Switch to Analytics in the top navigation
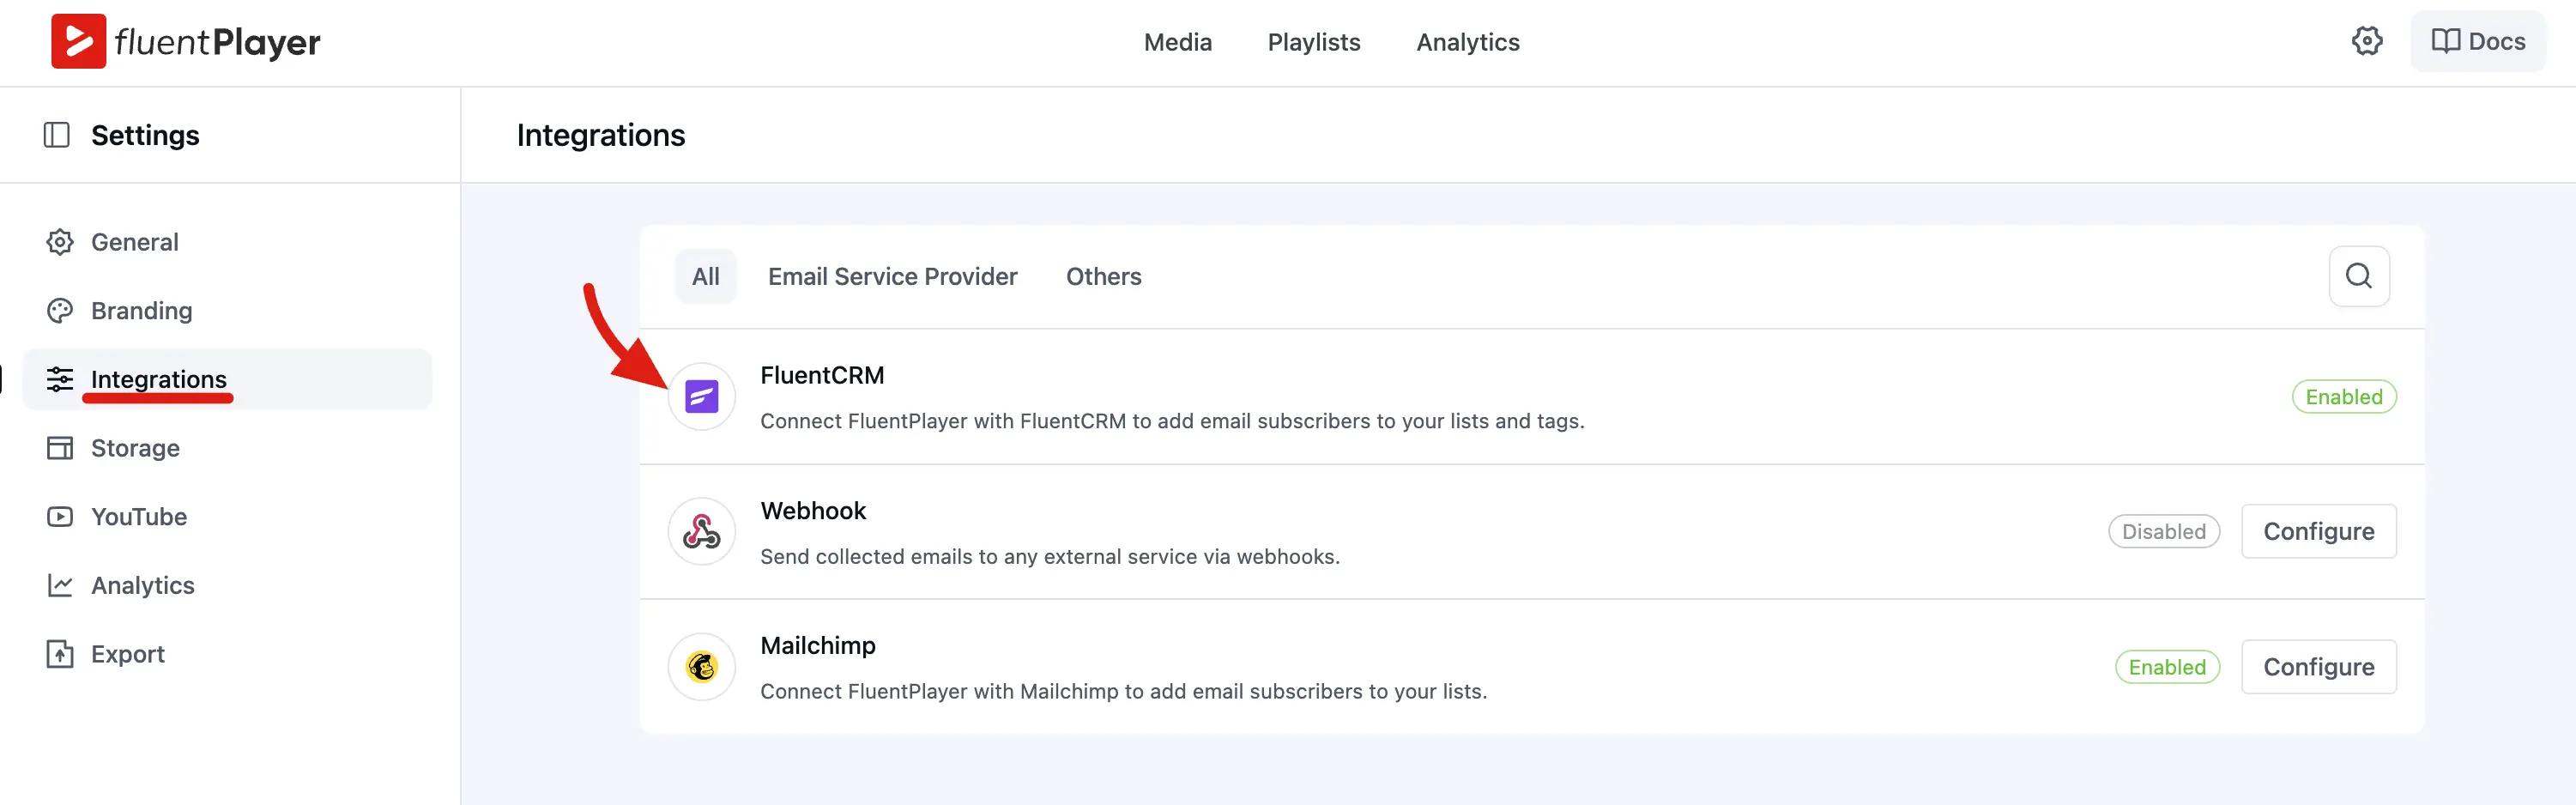 (x=1467, y=42)
